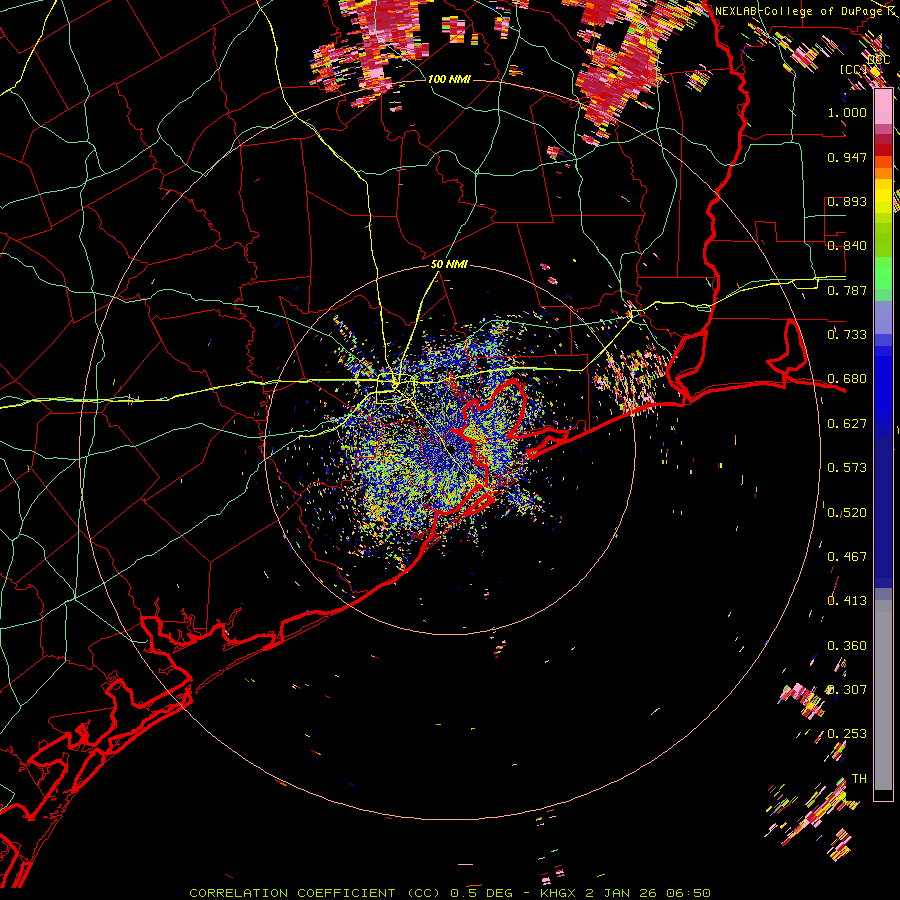Click the 0.627 color scale value
Screen dimensions: 900x900
click(847, 423)
